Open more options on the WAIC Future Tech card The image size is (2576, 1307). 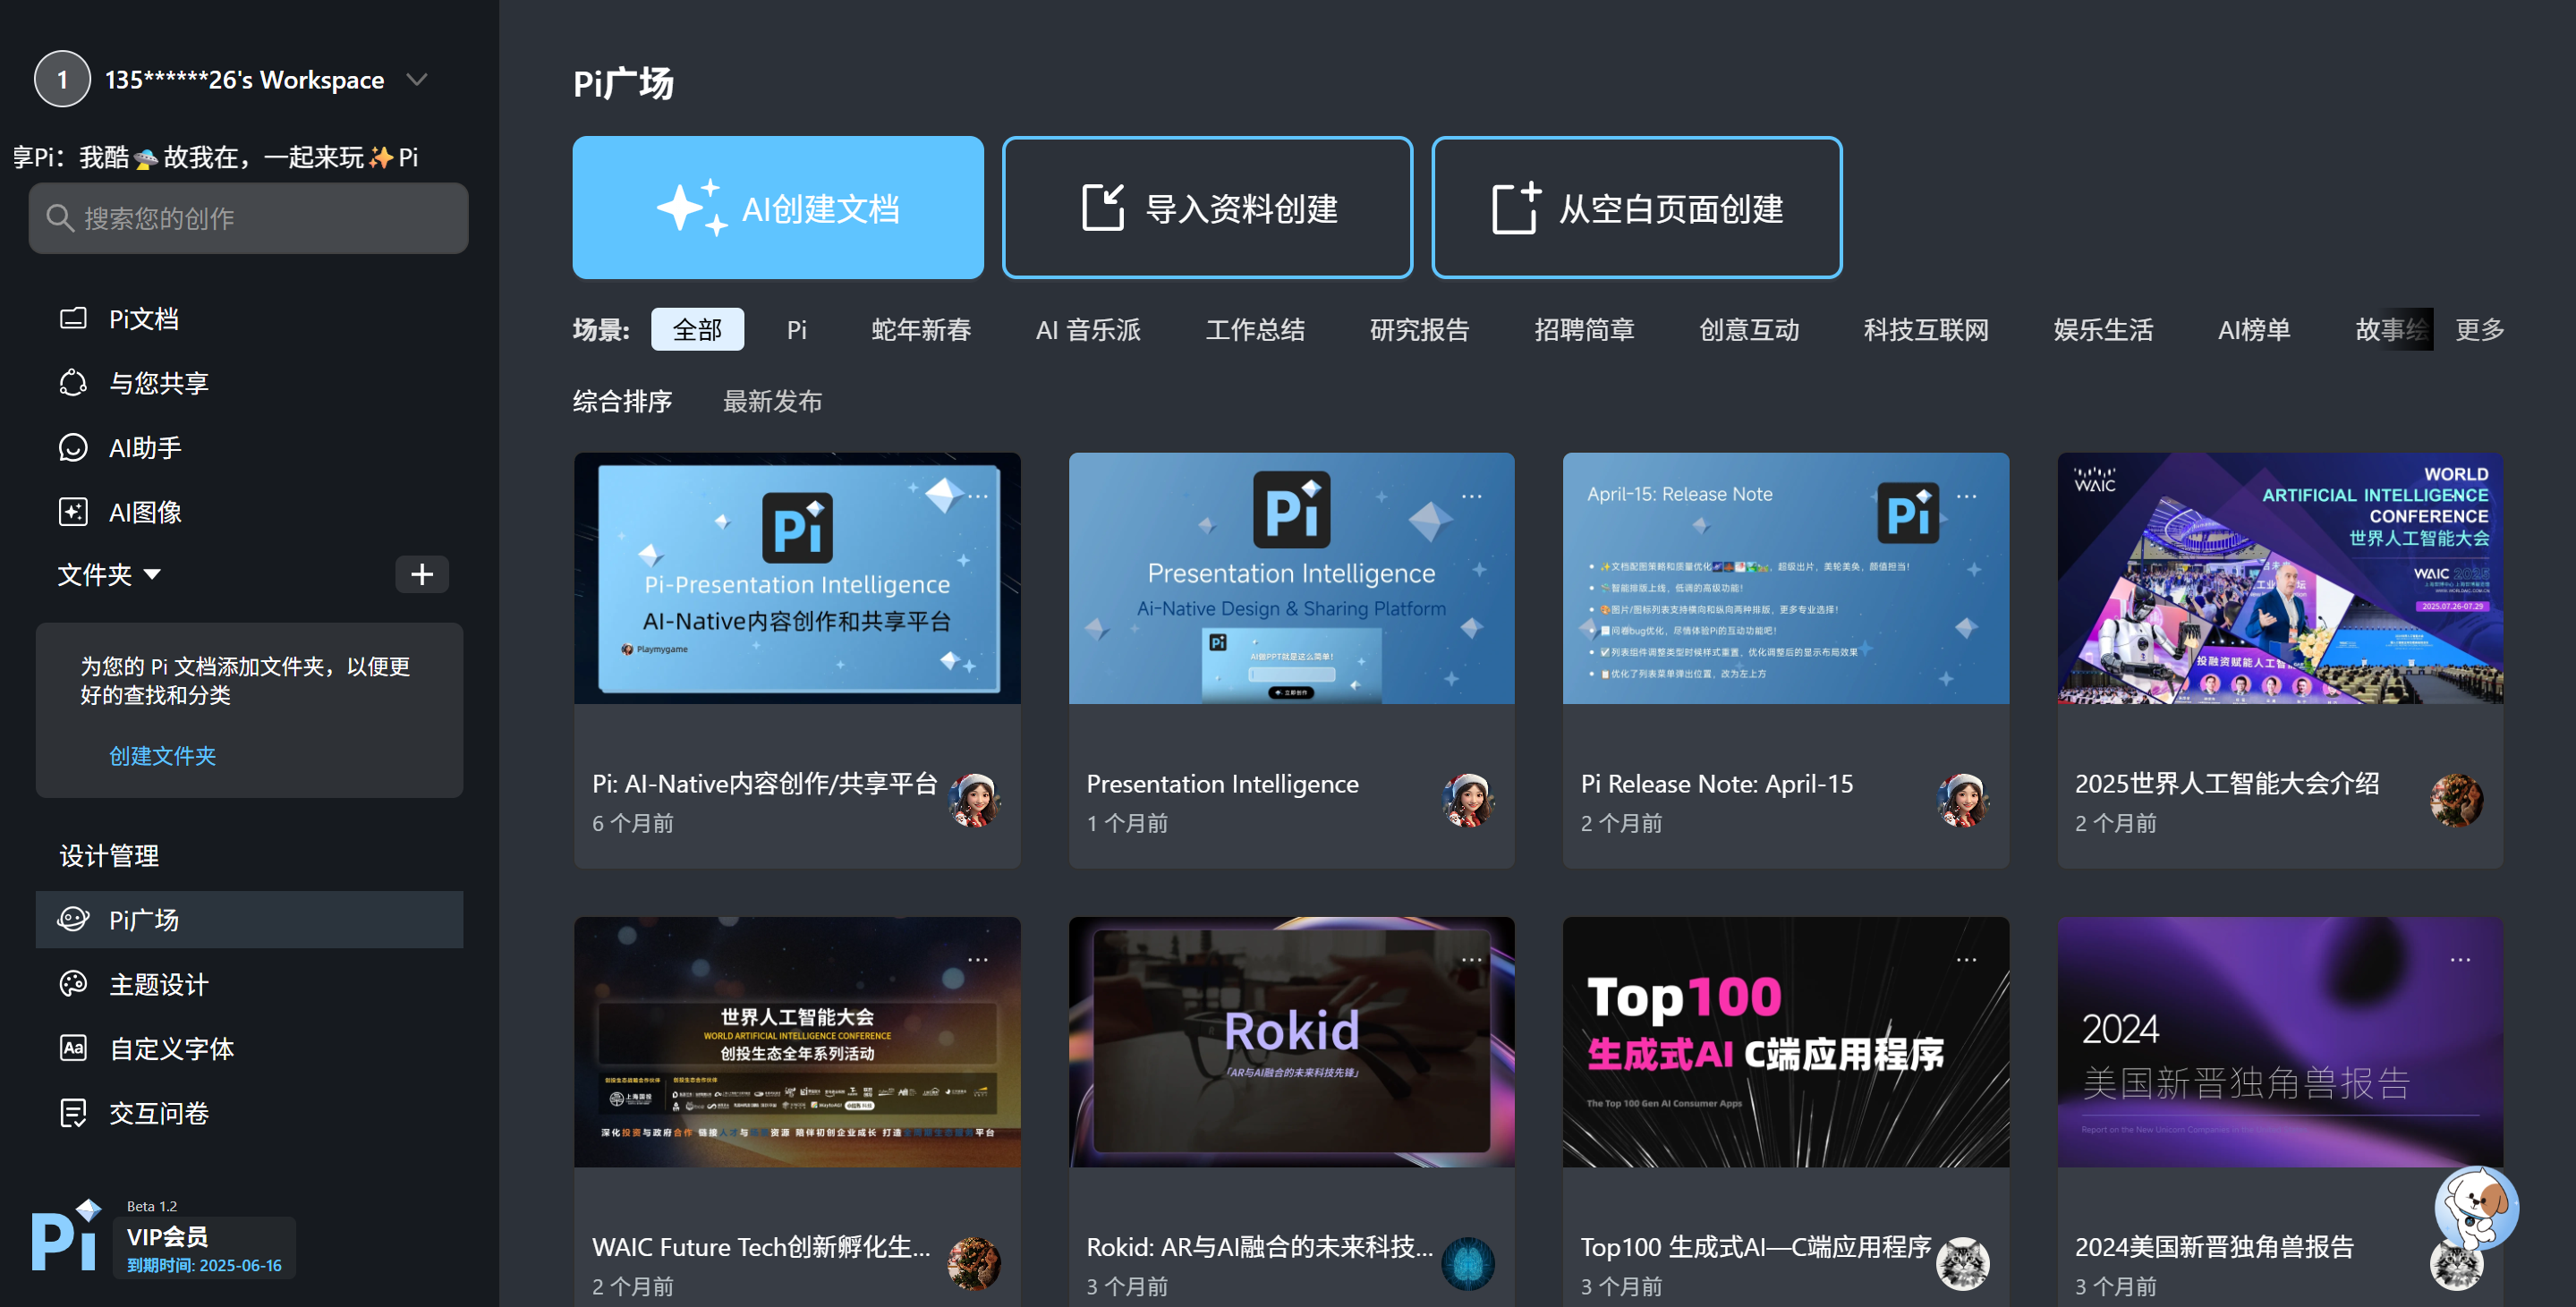click(x=978, y=960)
